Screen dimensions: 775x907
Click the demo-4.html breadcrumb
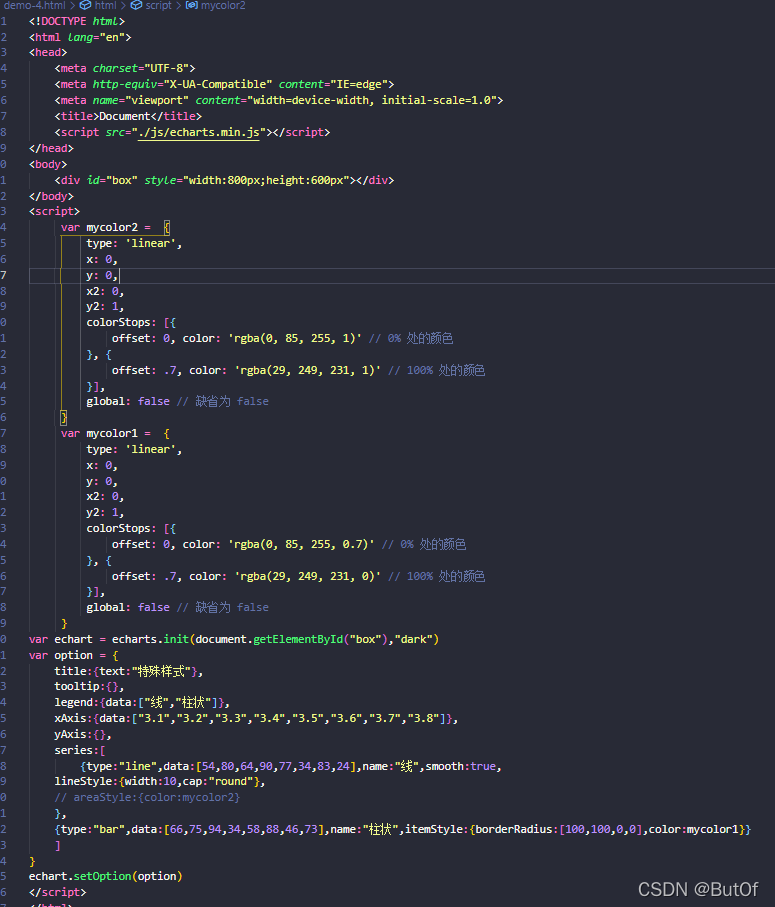pos(35,5)
